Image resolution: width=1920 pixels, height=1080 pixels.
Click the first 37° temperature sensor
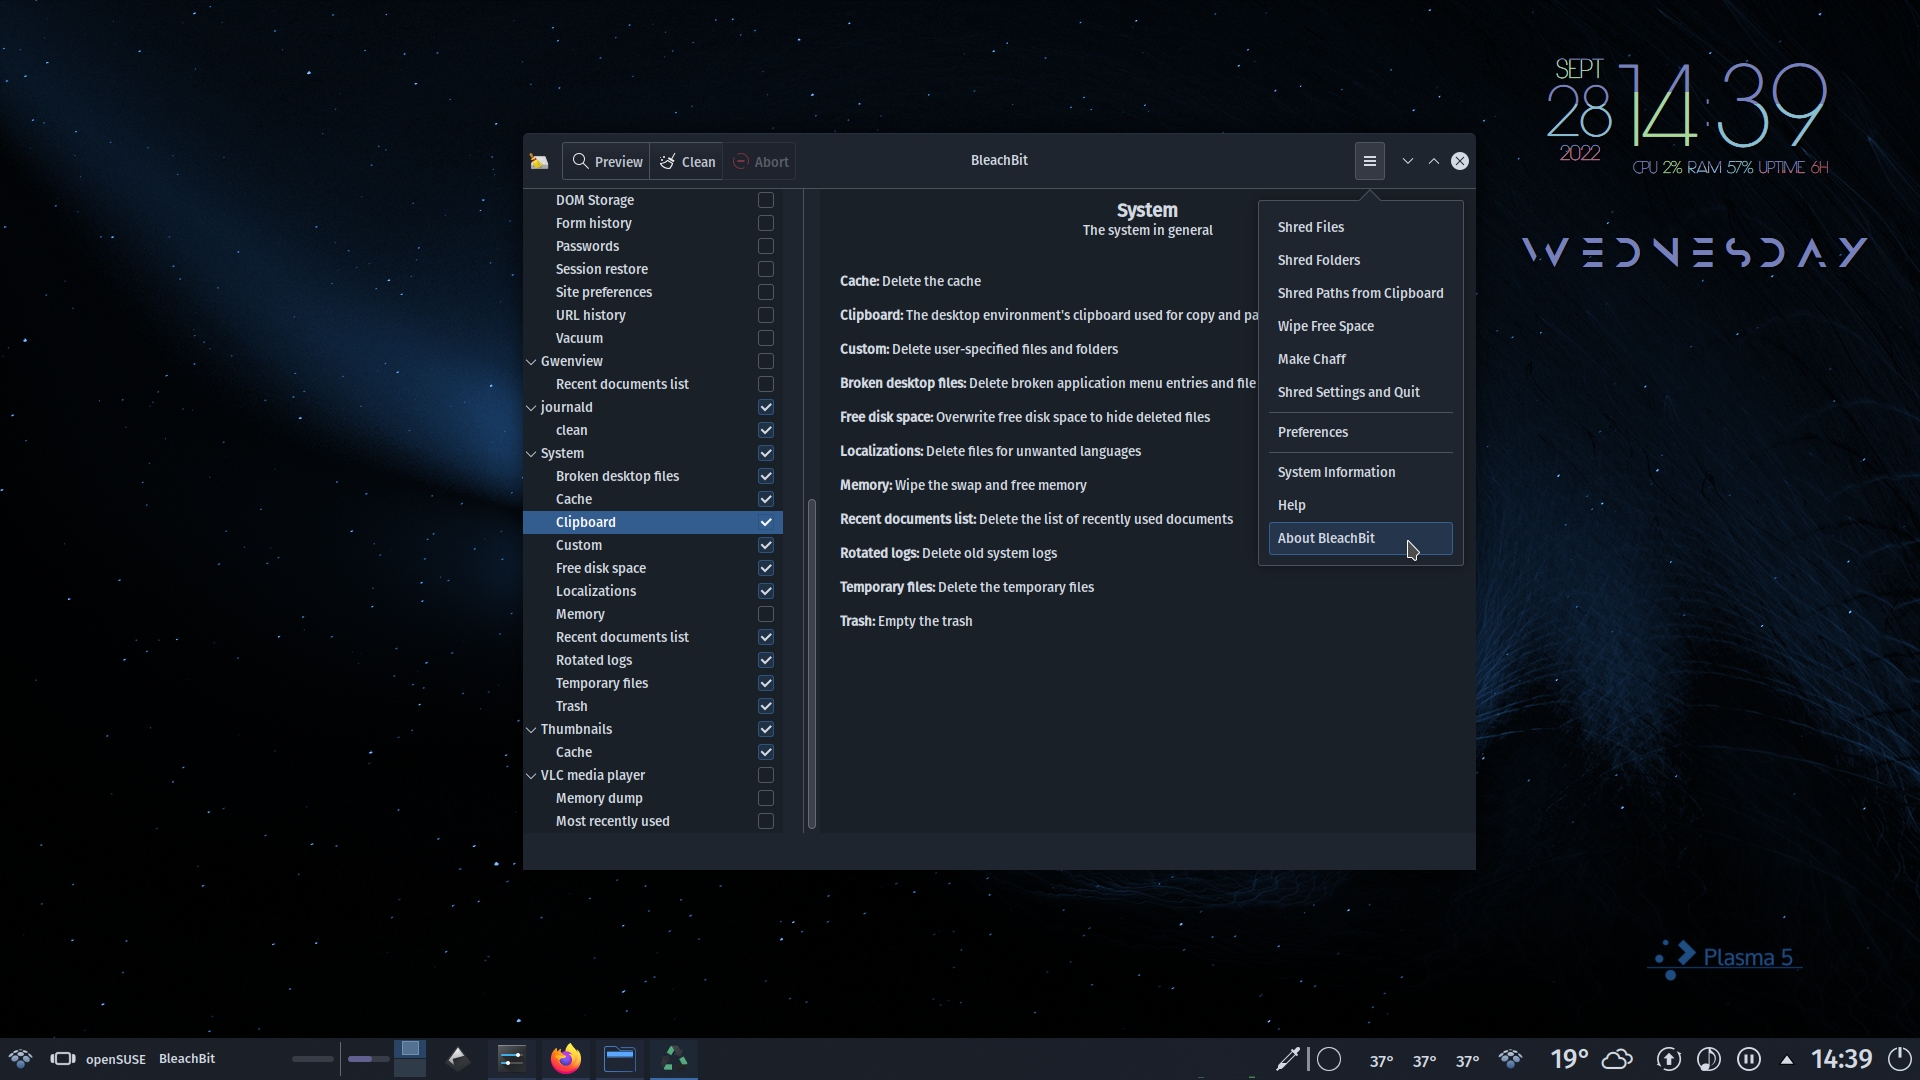(x=1382, y=1061)
